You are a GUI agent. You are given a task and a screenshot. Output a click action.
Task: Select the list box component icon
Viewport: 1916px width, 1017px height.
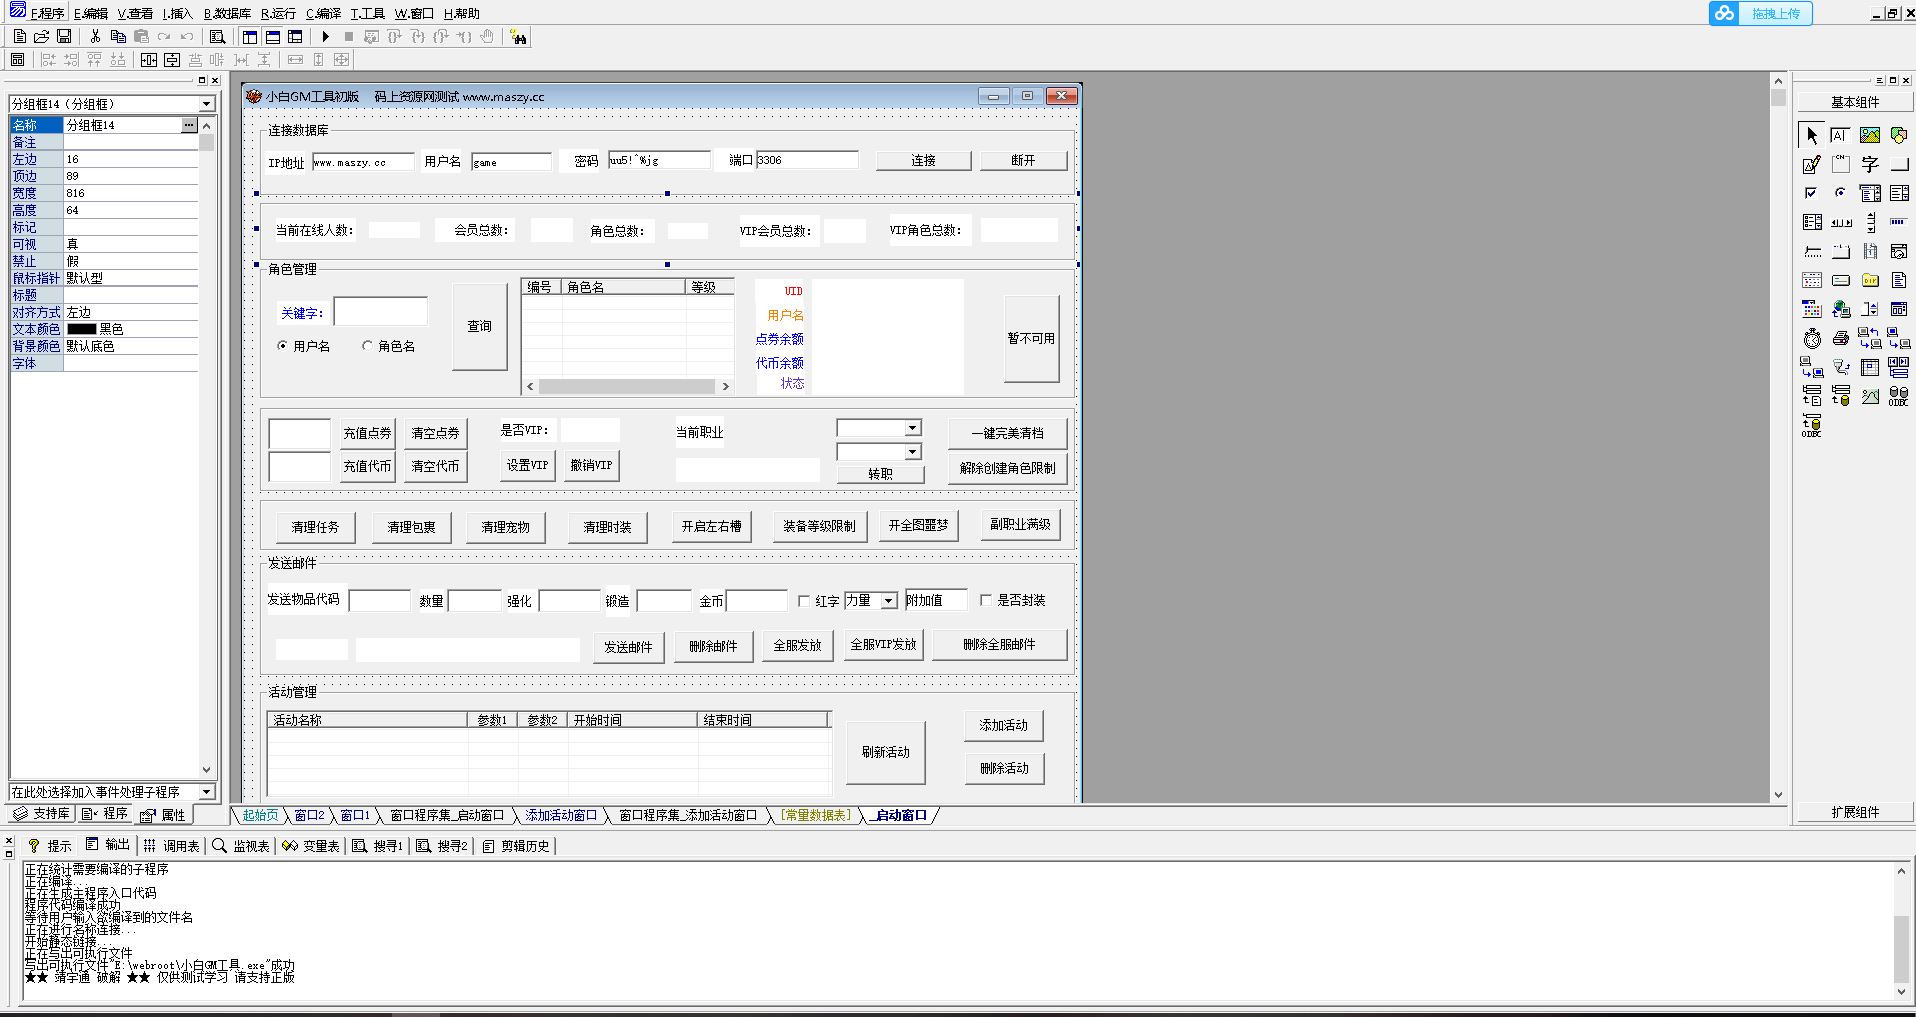[1899, 193]
